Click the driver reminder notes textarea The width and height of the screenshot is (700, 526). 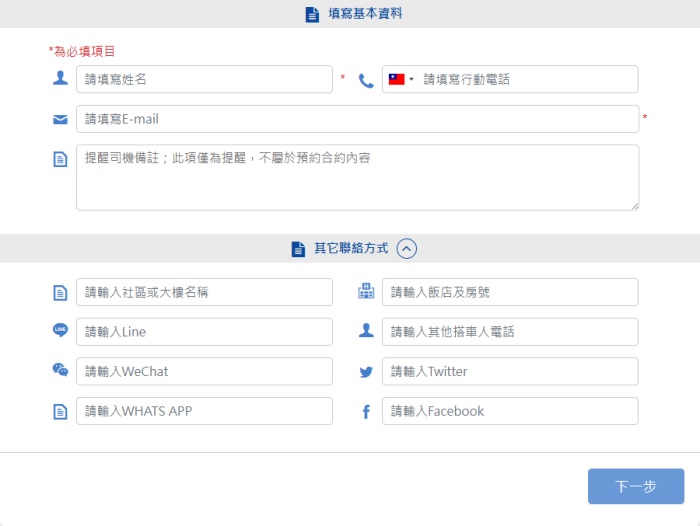click(x=357, y=177)
